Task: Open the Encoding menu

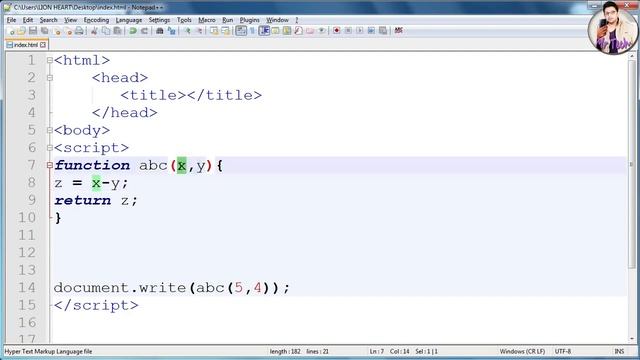Action: pos(96,20)
